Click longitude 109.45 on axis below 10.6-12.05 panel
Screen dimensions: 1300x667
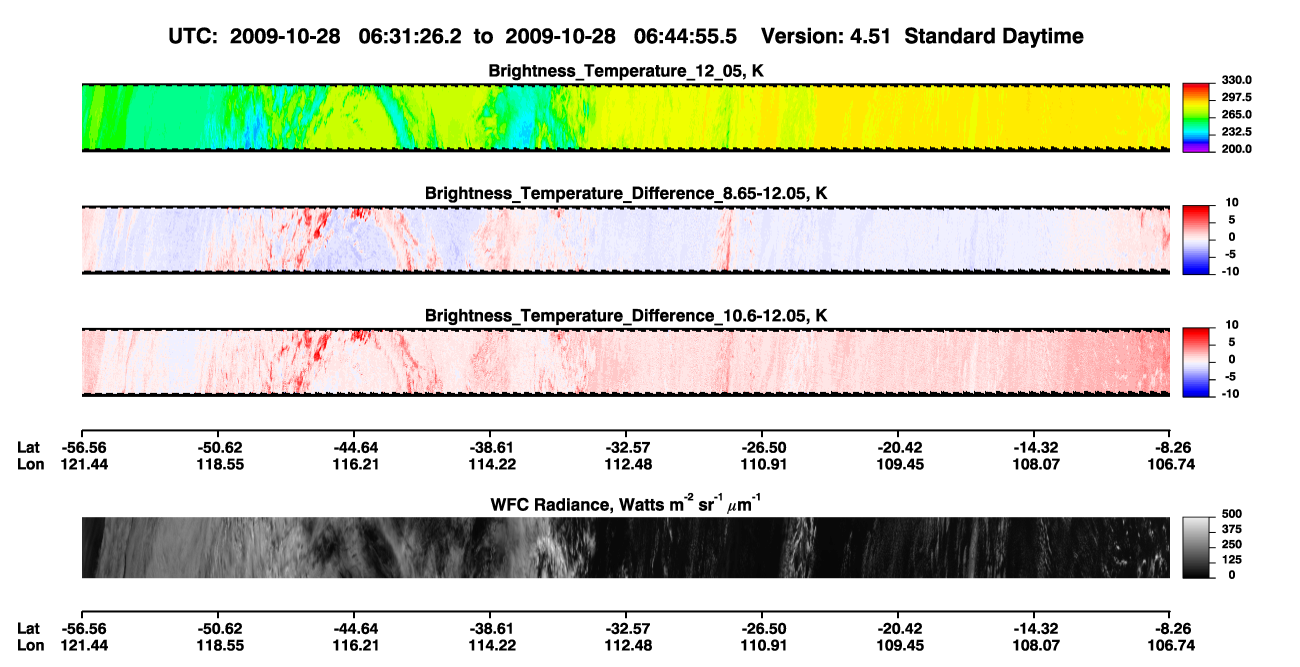tap(897, 464)
